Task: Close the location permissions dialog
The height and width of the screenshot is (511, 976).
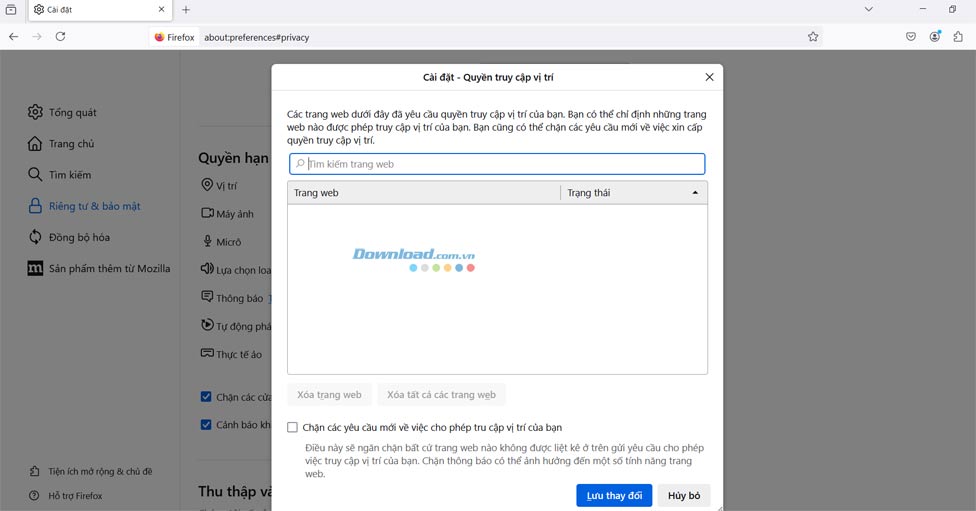Action: point(709,77)
